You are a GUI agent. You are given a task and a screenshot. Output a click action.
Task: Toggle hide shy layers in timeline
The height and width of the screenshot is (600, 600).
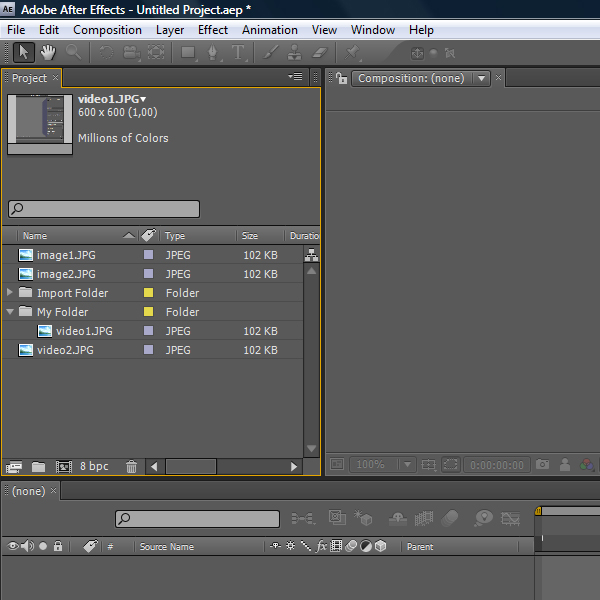(398, 518)
